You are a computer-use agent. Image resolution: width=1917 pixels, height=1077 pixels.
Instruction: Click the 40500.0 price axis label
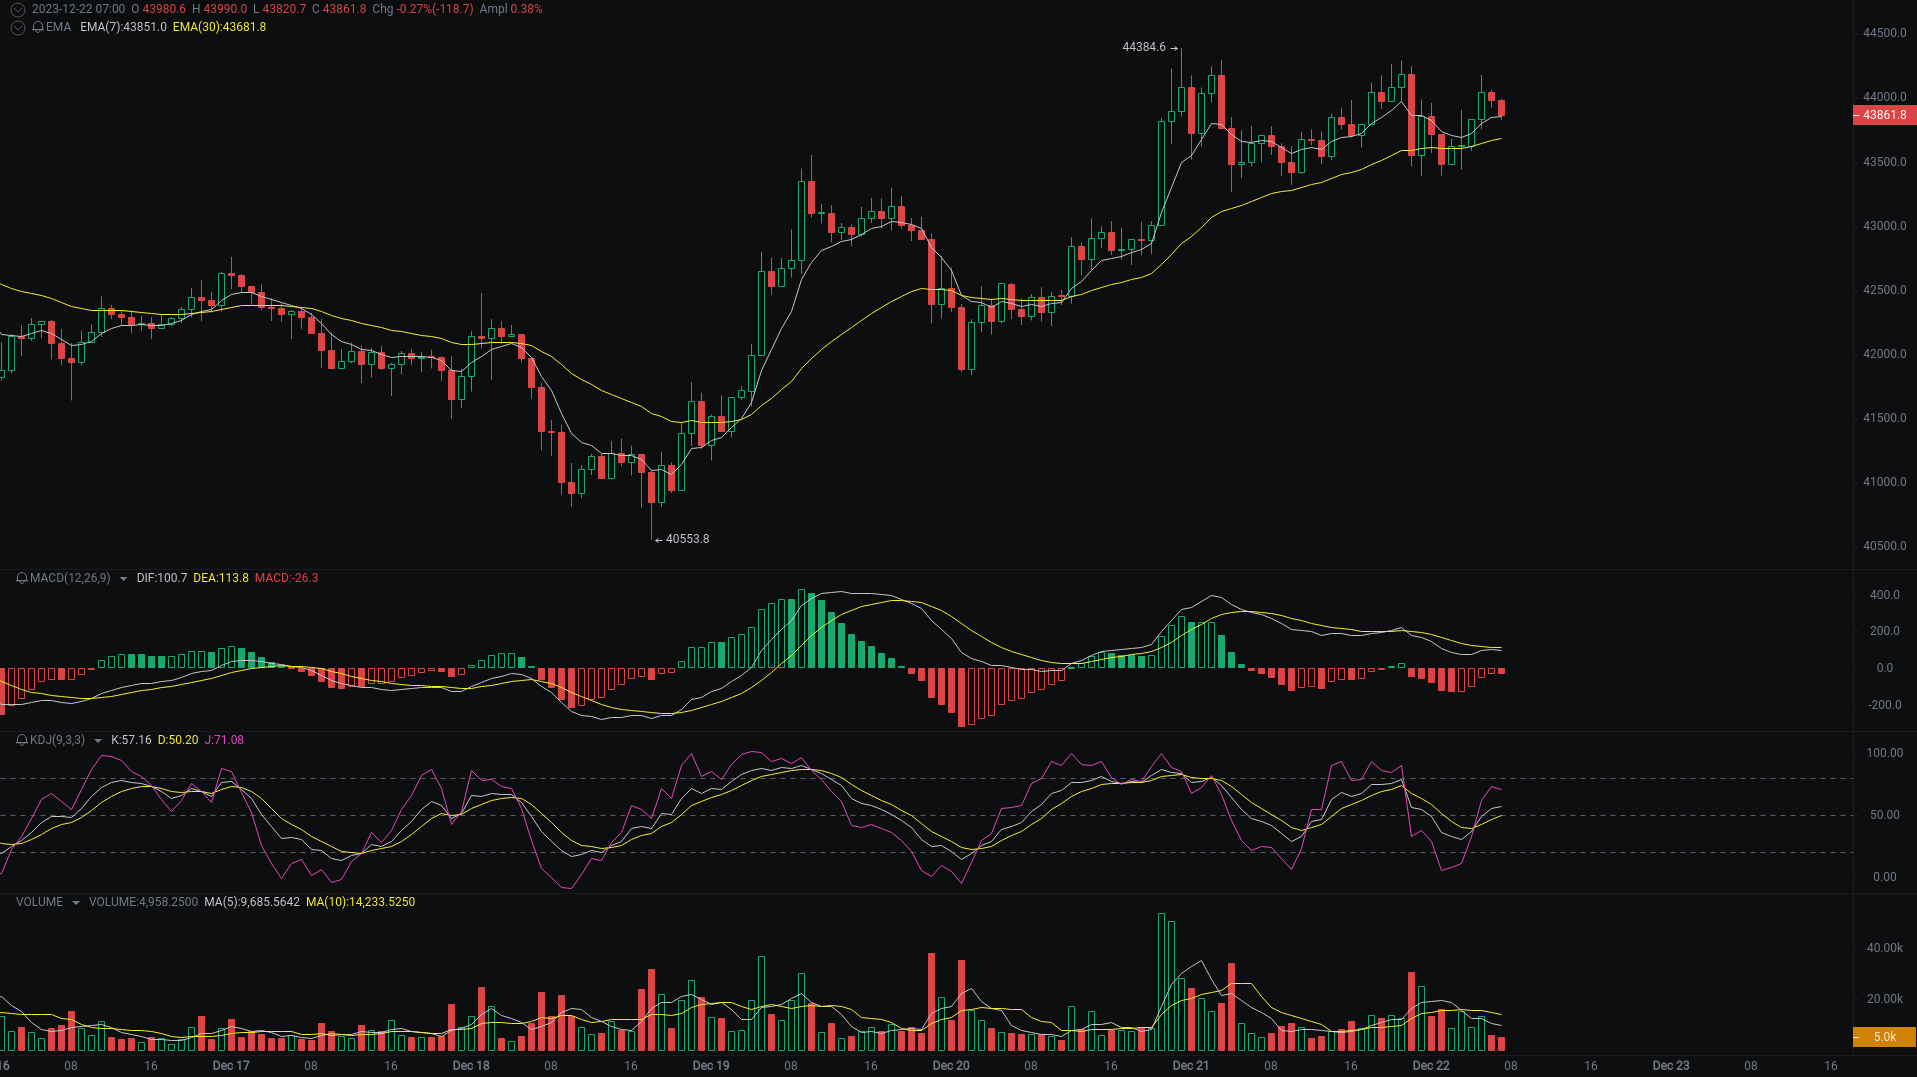pos(1884,546)
